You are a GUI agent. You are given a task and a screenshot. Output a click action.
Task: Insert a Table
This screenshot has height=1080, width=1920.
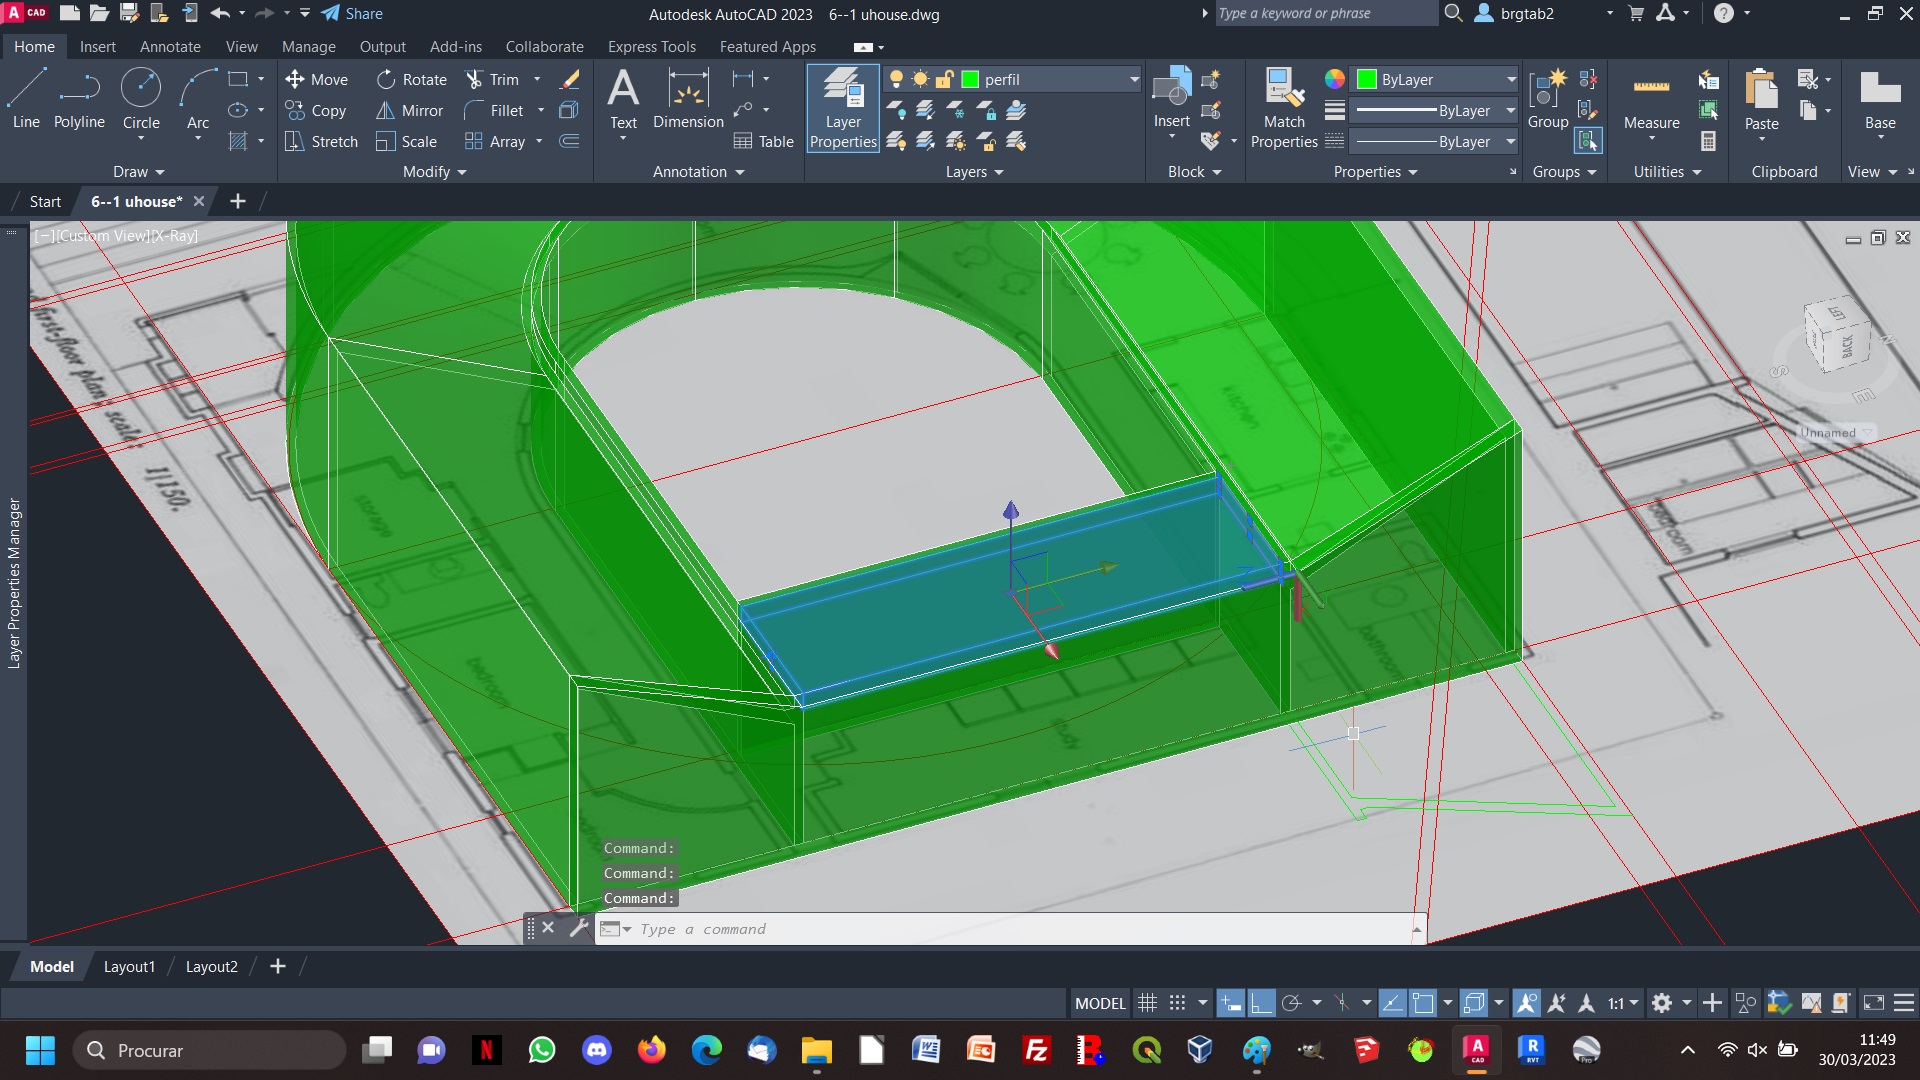click(763, 141)
